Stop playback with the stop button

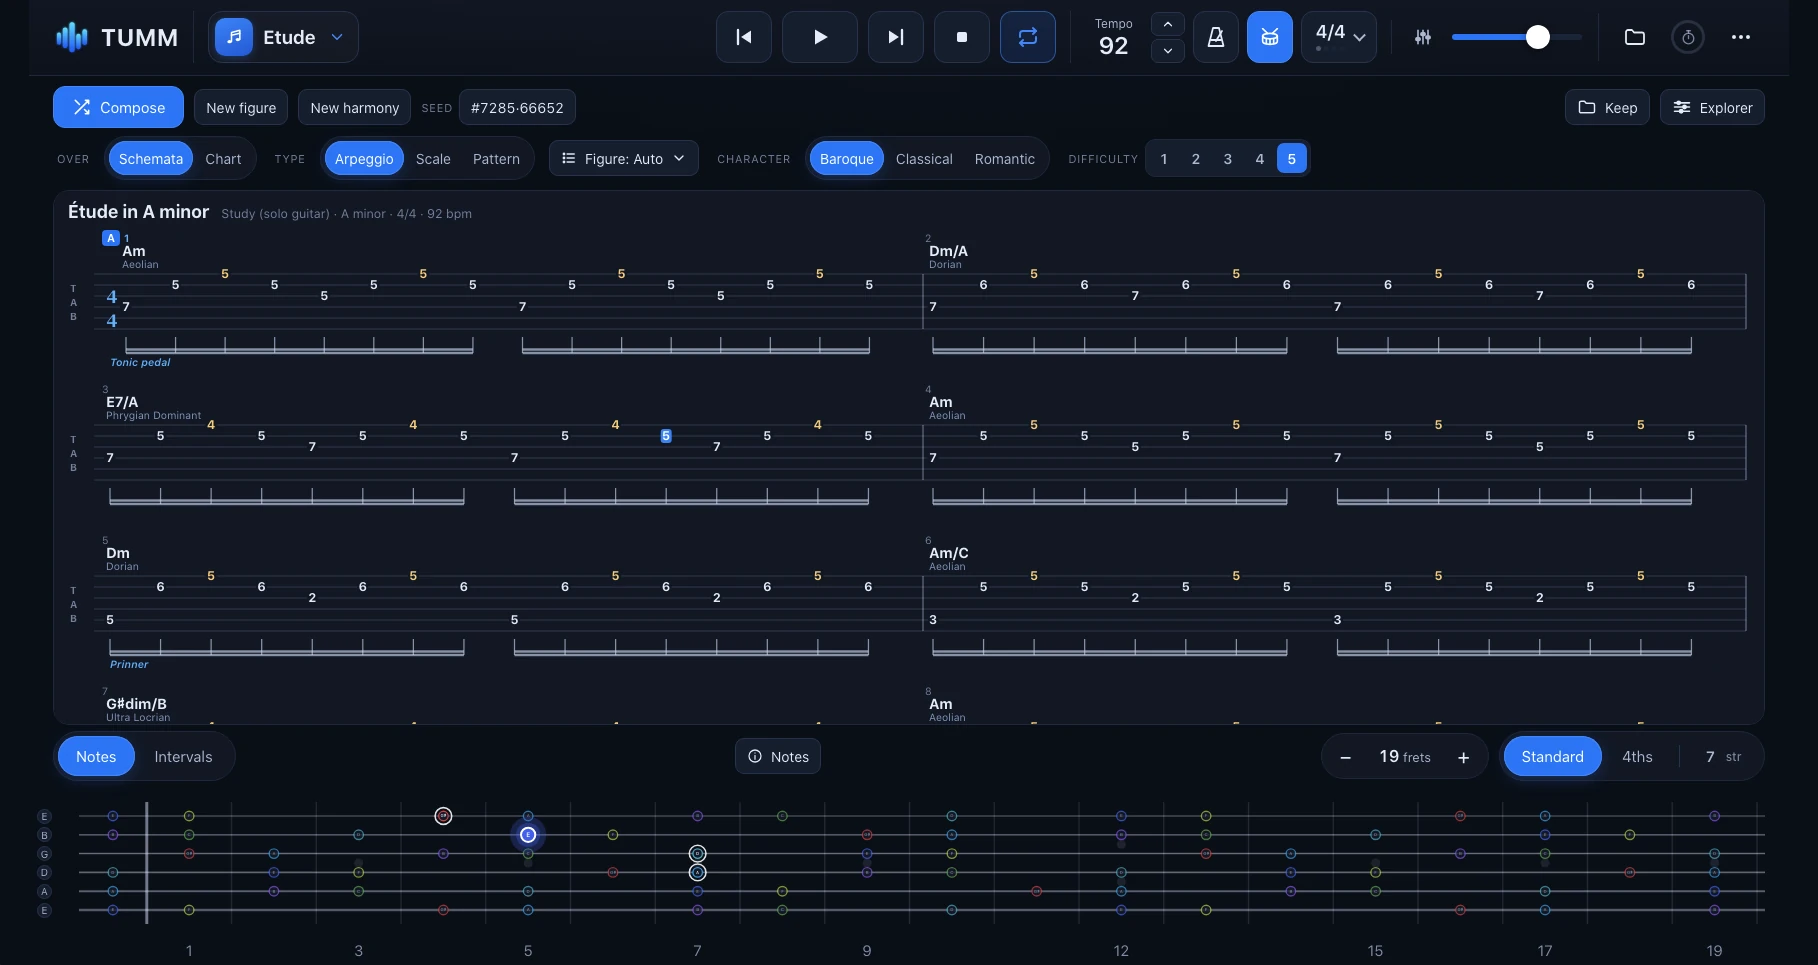click(x=962, y=37)
